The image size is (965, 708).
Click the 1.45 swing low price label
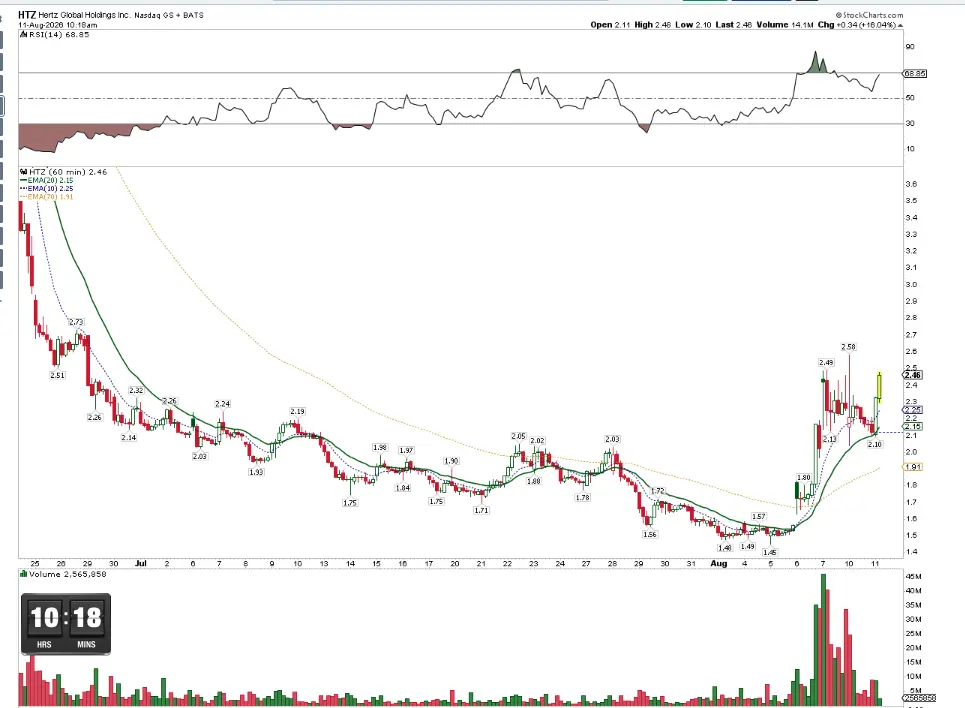pyautogui.click(x=769, y=553)
